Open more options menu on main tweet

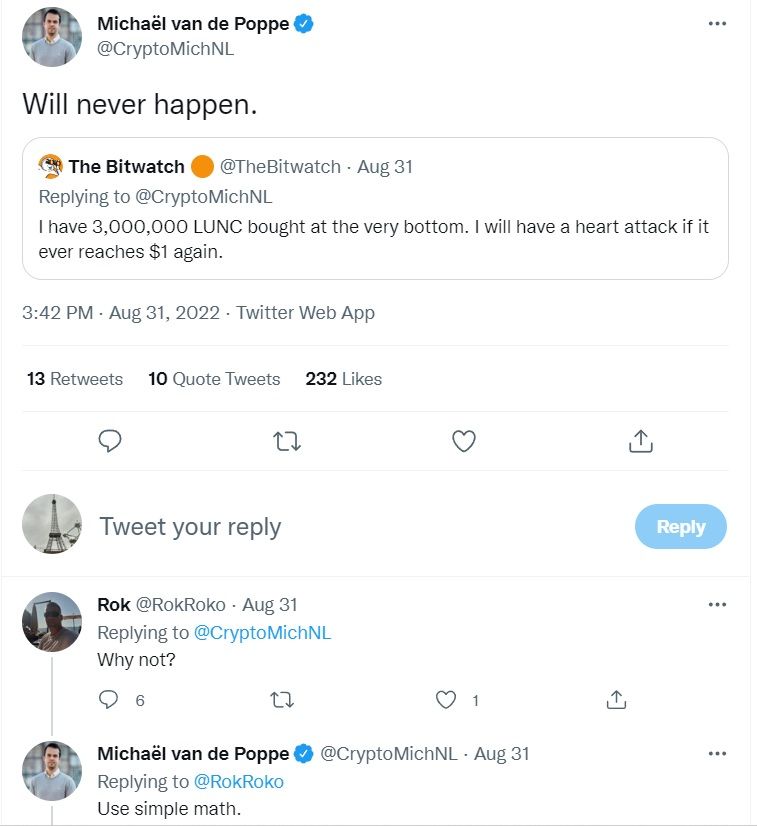[717, 24]
